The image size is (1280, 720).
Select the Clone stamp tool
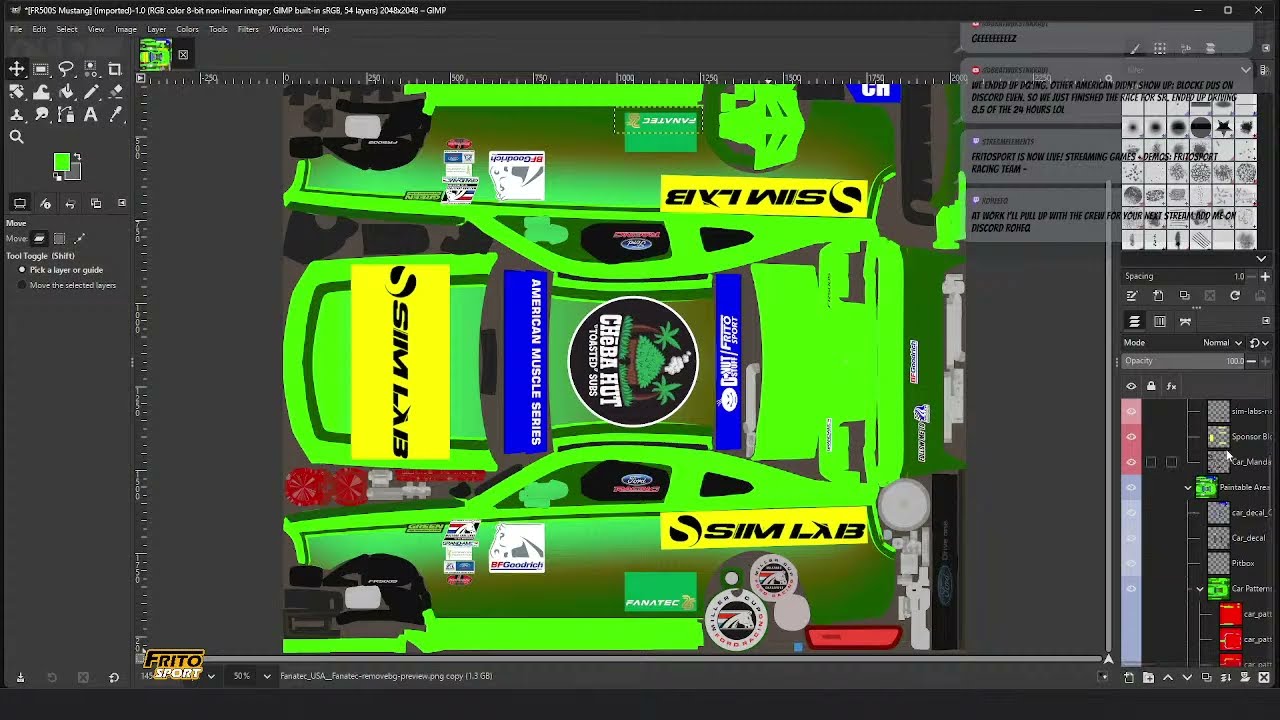(17, 115)
